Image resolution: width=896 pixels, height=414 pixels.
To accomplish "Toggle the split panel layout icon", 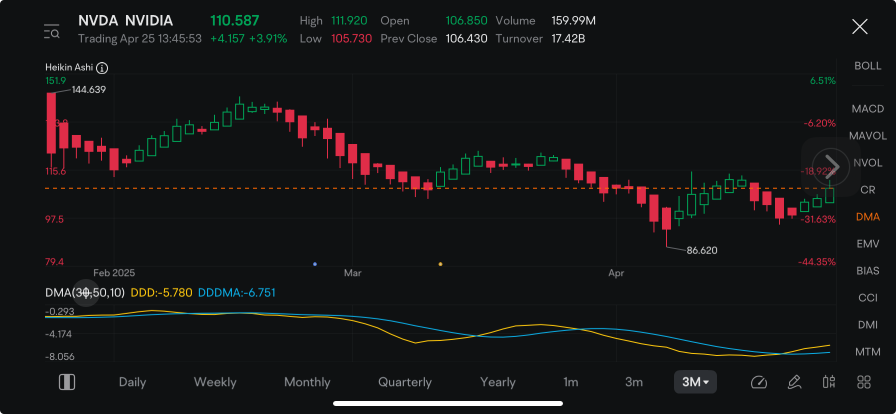I will pyautogui.click(x=67, y=382).
